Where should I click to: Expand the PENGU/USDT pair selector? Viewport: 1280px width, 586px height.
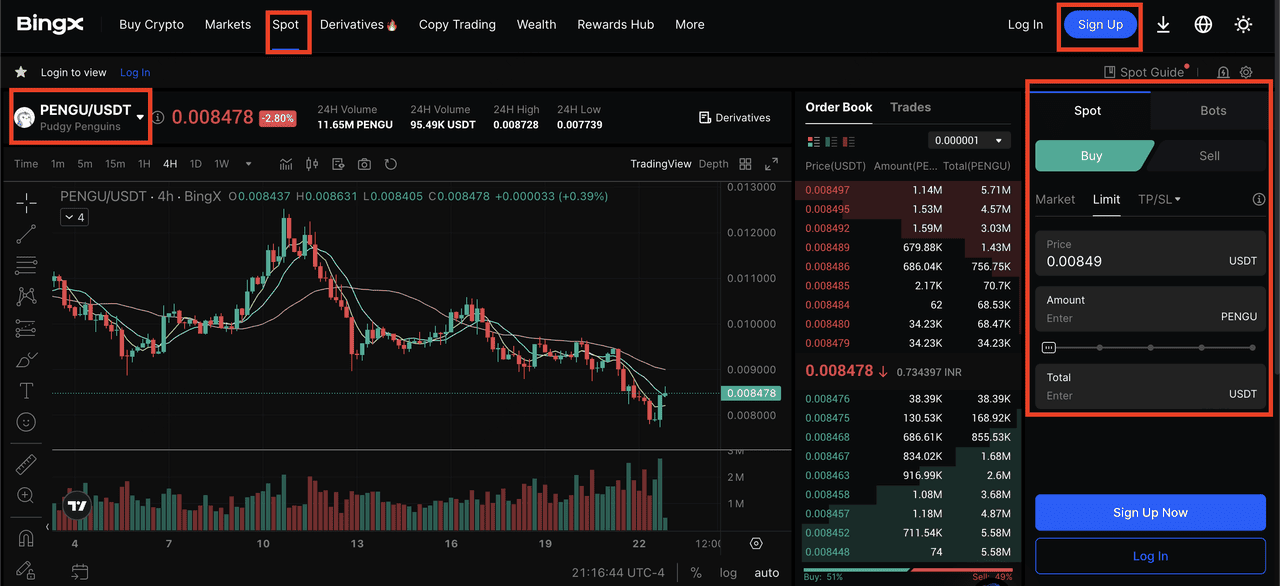coord(140,117)
